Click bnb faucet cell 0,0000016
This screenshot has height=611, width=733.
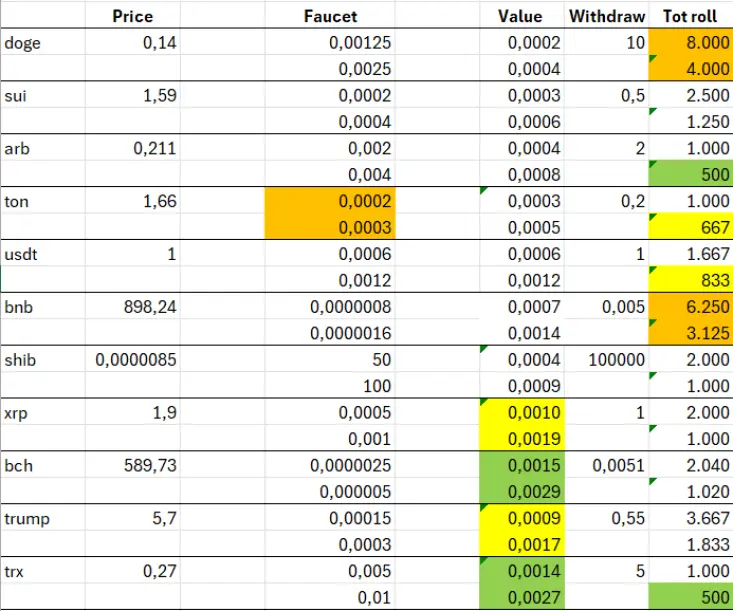330,333
